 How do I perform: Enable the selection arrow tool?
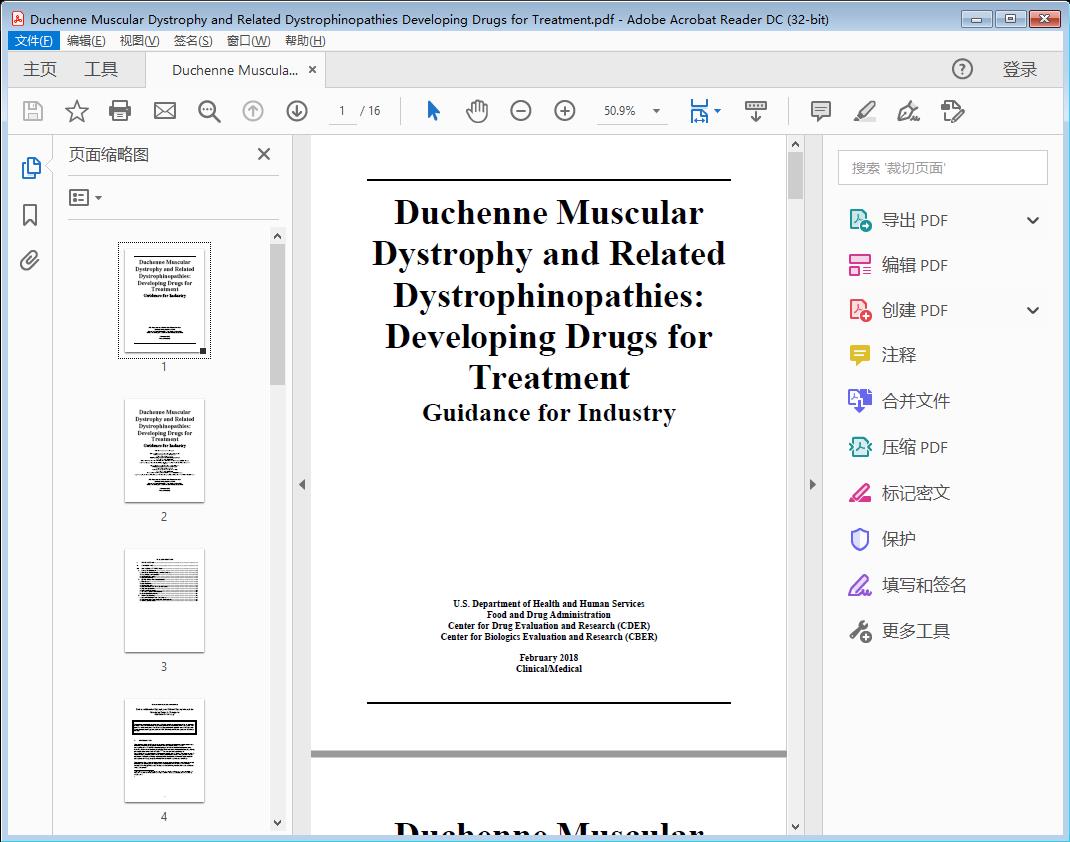click(433, 111)
